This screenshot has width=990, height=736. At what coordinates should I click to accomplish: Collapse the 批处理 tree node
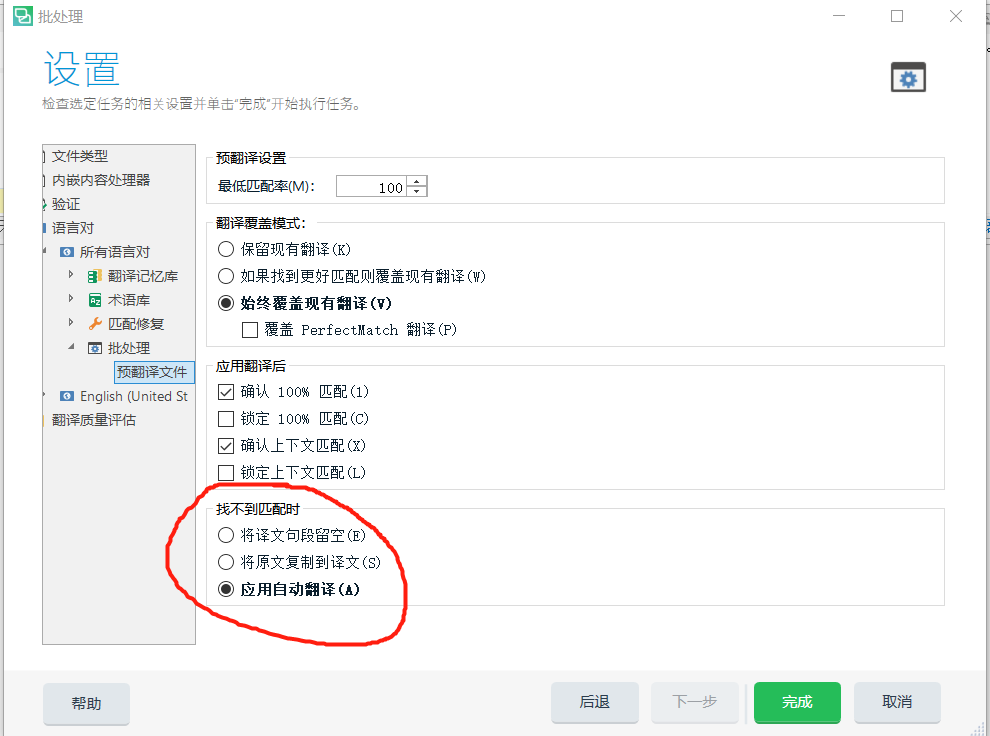point(71,347)
